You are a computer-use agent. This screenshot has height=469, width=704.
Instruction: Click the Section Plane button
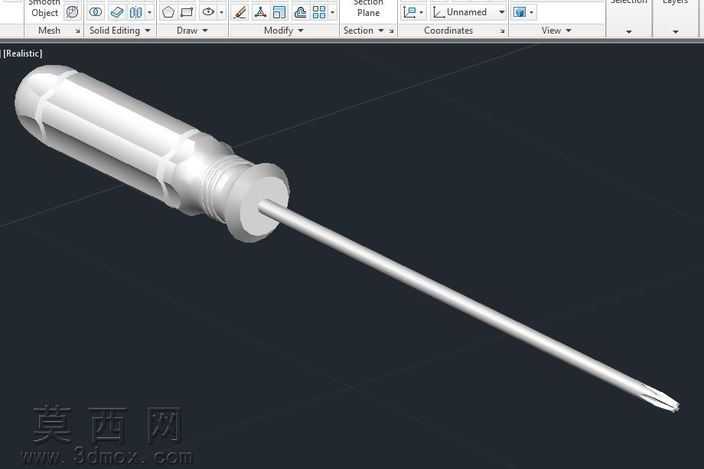[368, 9]
